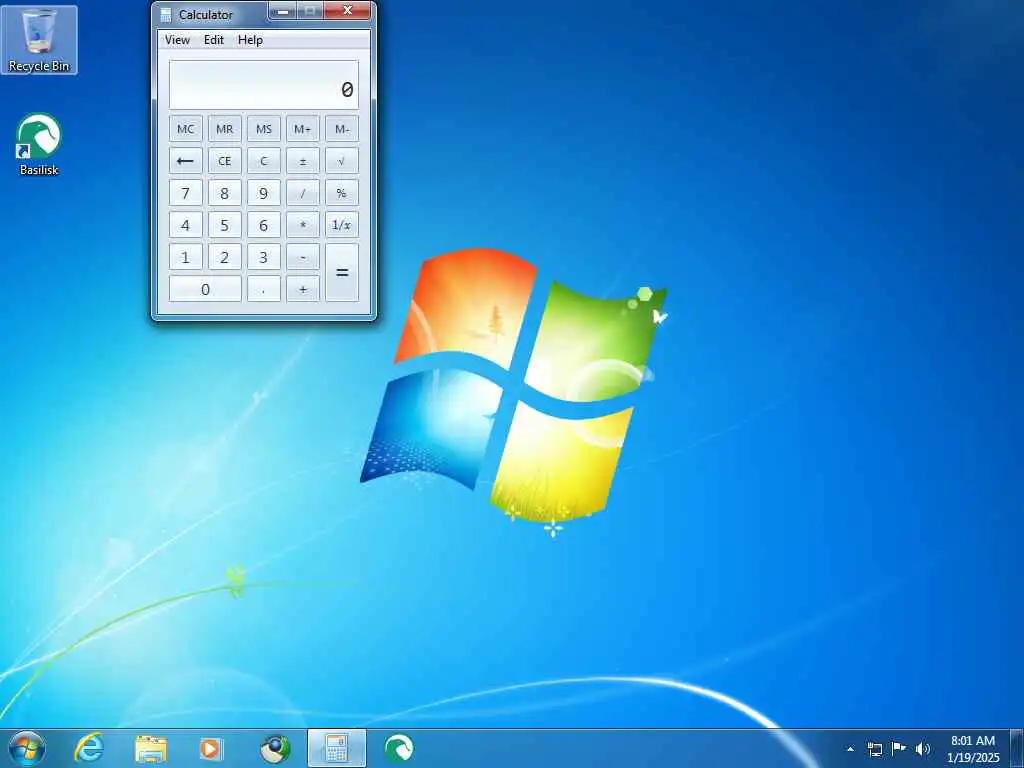Screen dimensions: 1024x768
Task: Click the digit 5 key
Action: click(x=225, y=225)
